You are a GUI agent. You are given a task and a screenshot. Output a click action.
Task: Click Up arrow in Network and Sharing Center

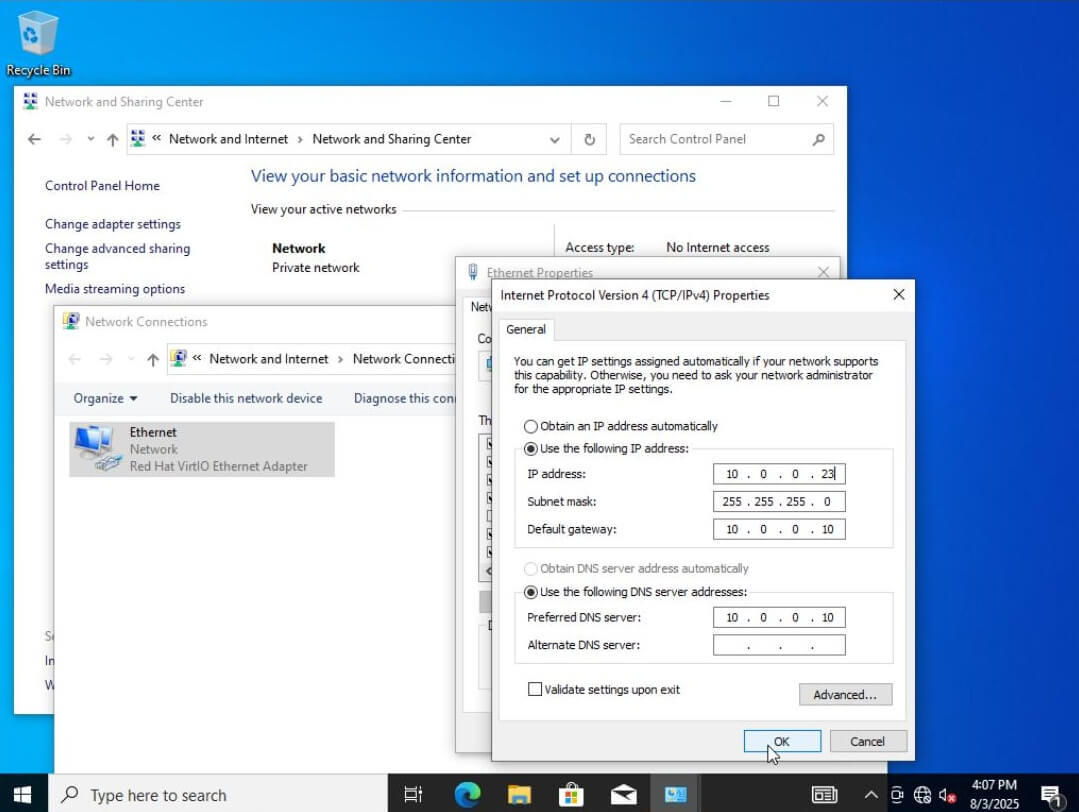(x=113, y=140)
